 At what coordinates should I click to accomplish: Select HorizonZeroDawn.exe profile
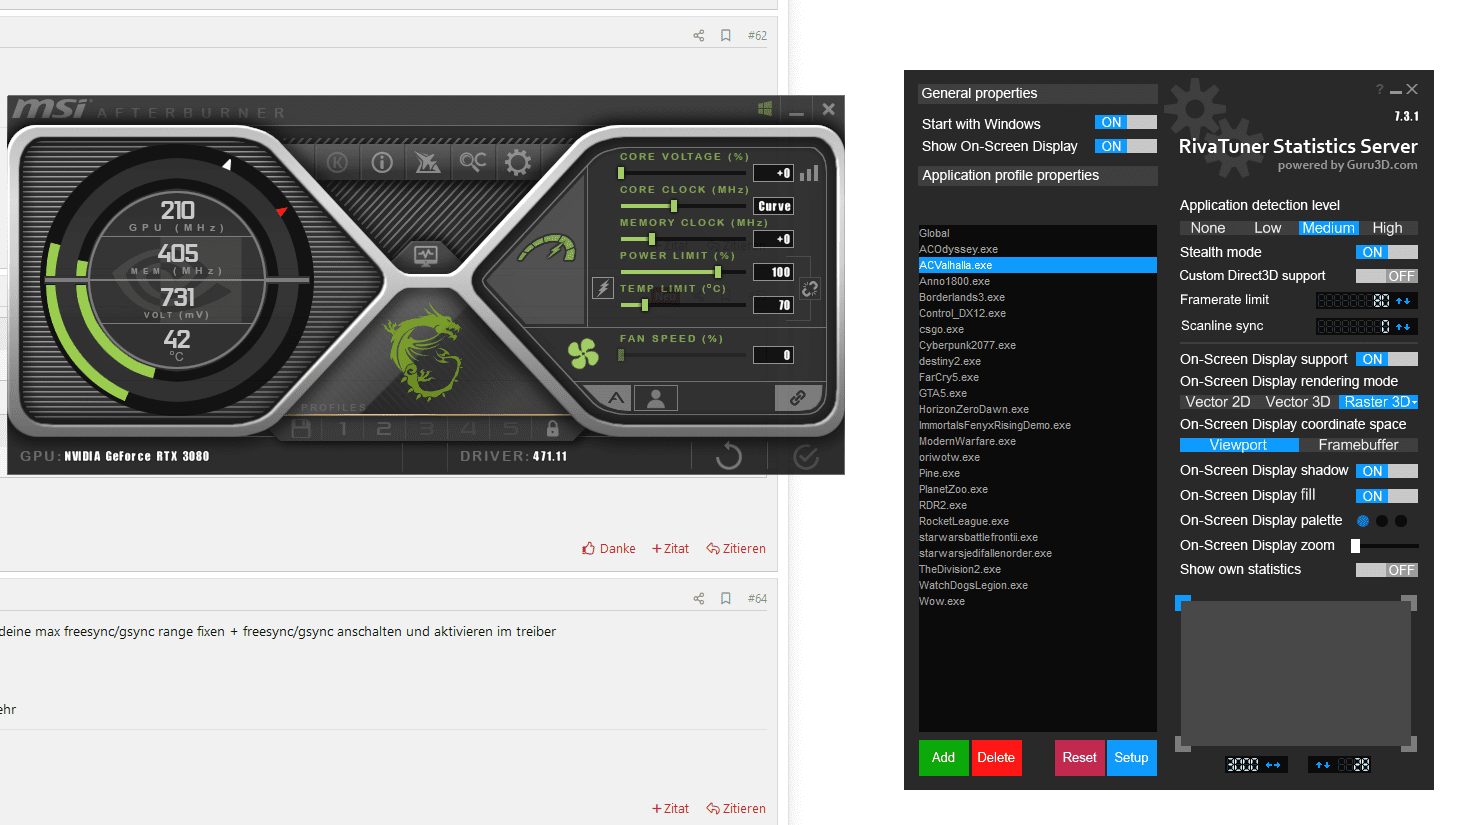coord(1037,409)
